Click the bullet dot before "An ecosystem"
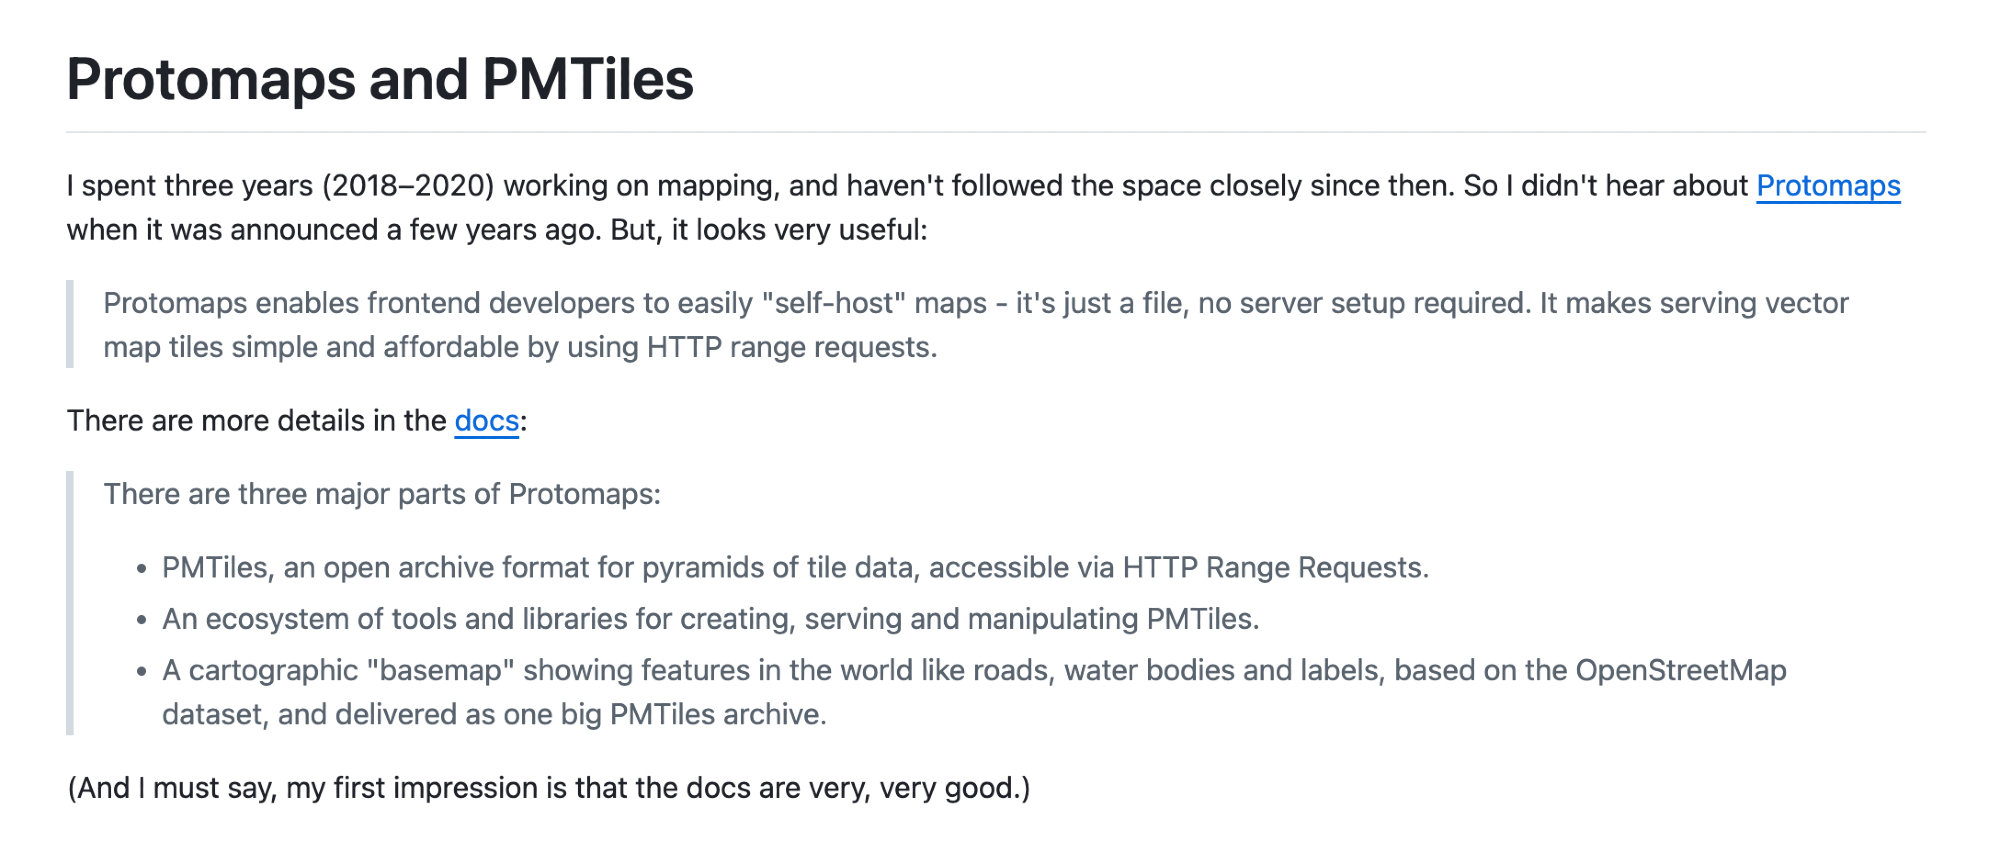This screenshot has height=863, width=2000. click(x=142, y=620)
